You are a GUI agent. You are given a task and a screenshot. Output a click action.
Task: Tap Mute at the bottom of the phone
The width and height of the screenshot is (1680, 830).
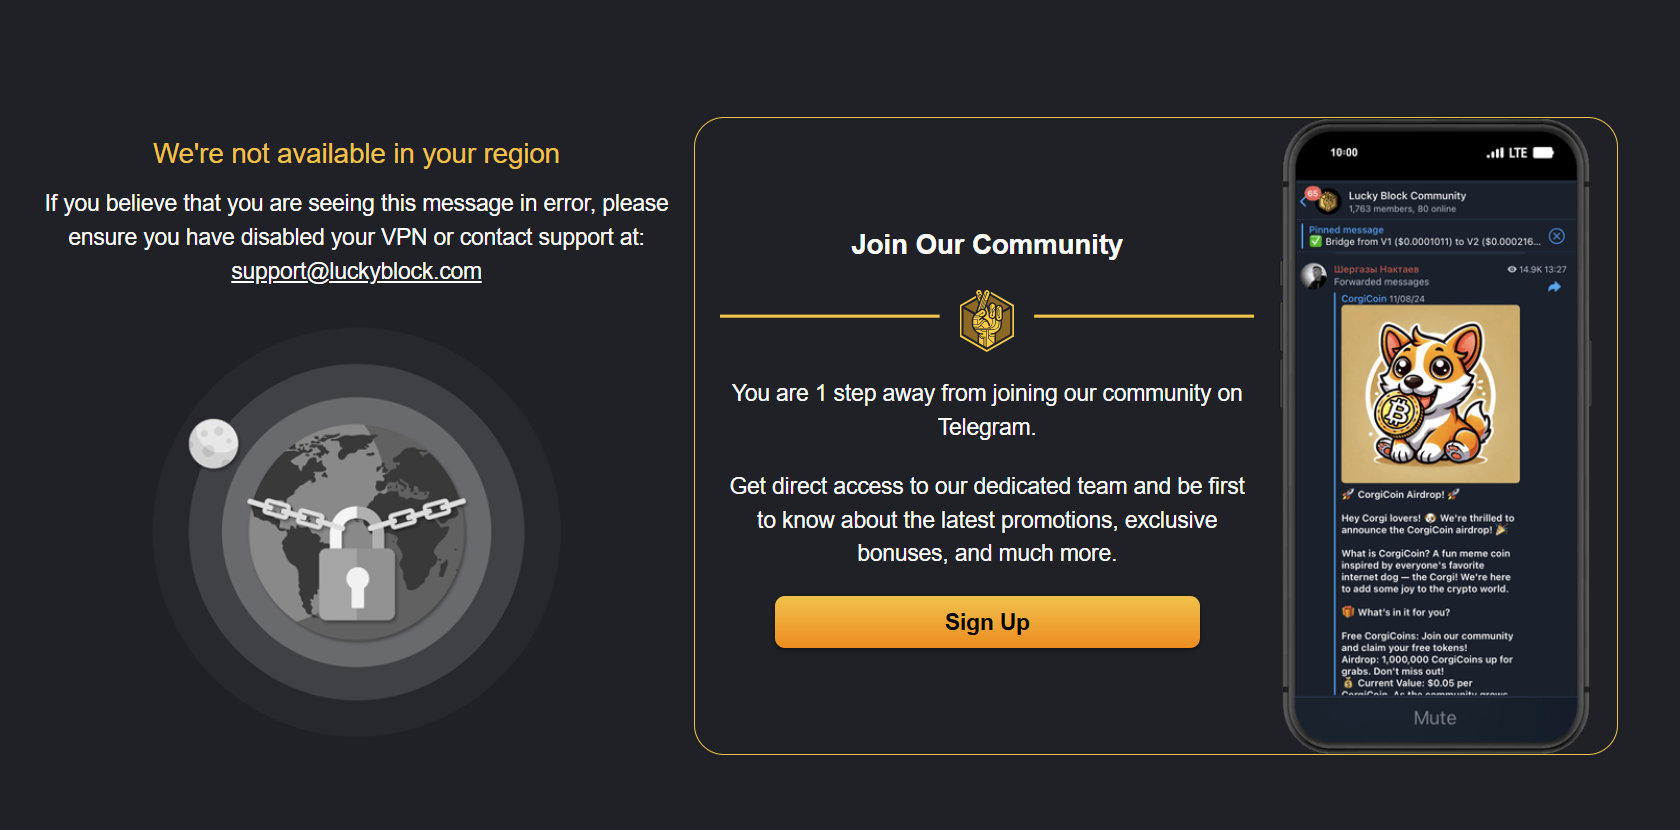(1435, 718)
